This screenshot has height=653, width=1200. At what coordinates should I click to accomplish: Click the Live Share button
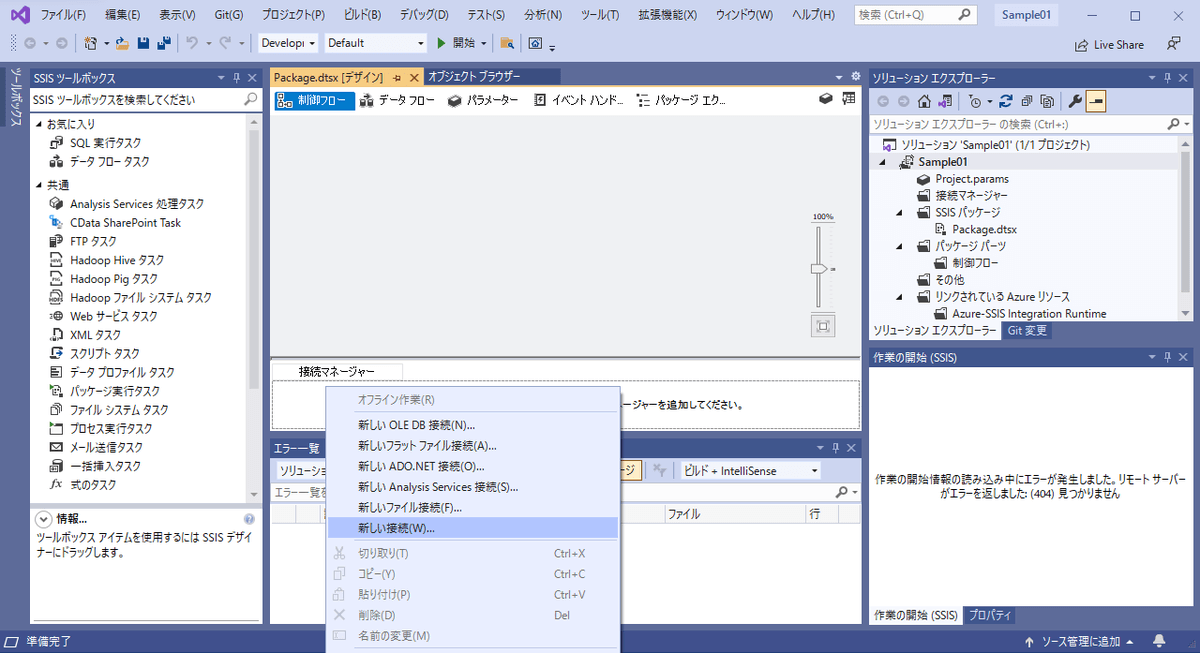coord(1109,44)
